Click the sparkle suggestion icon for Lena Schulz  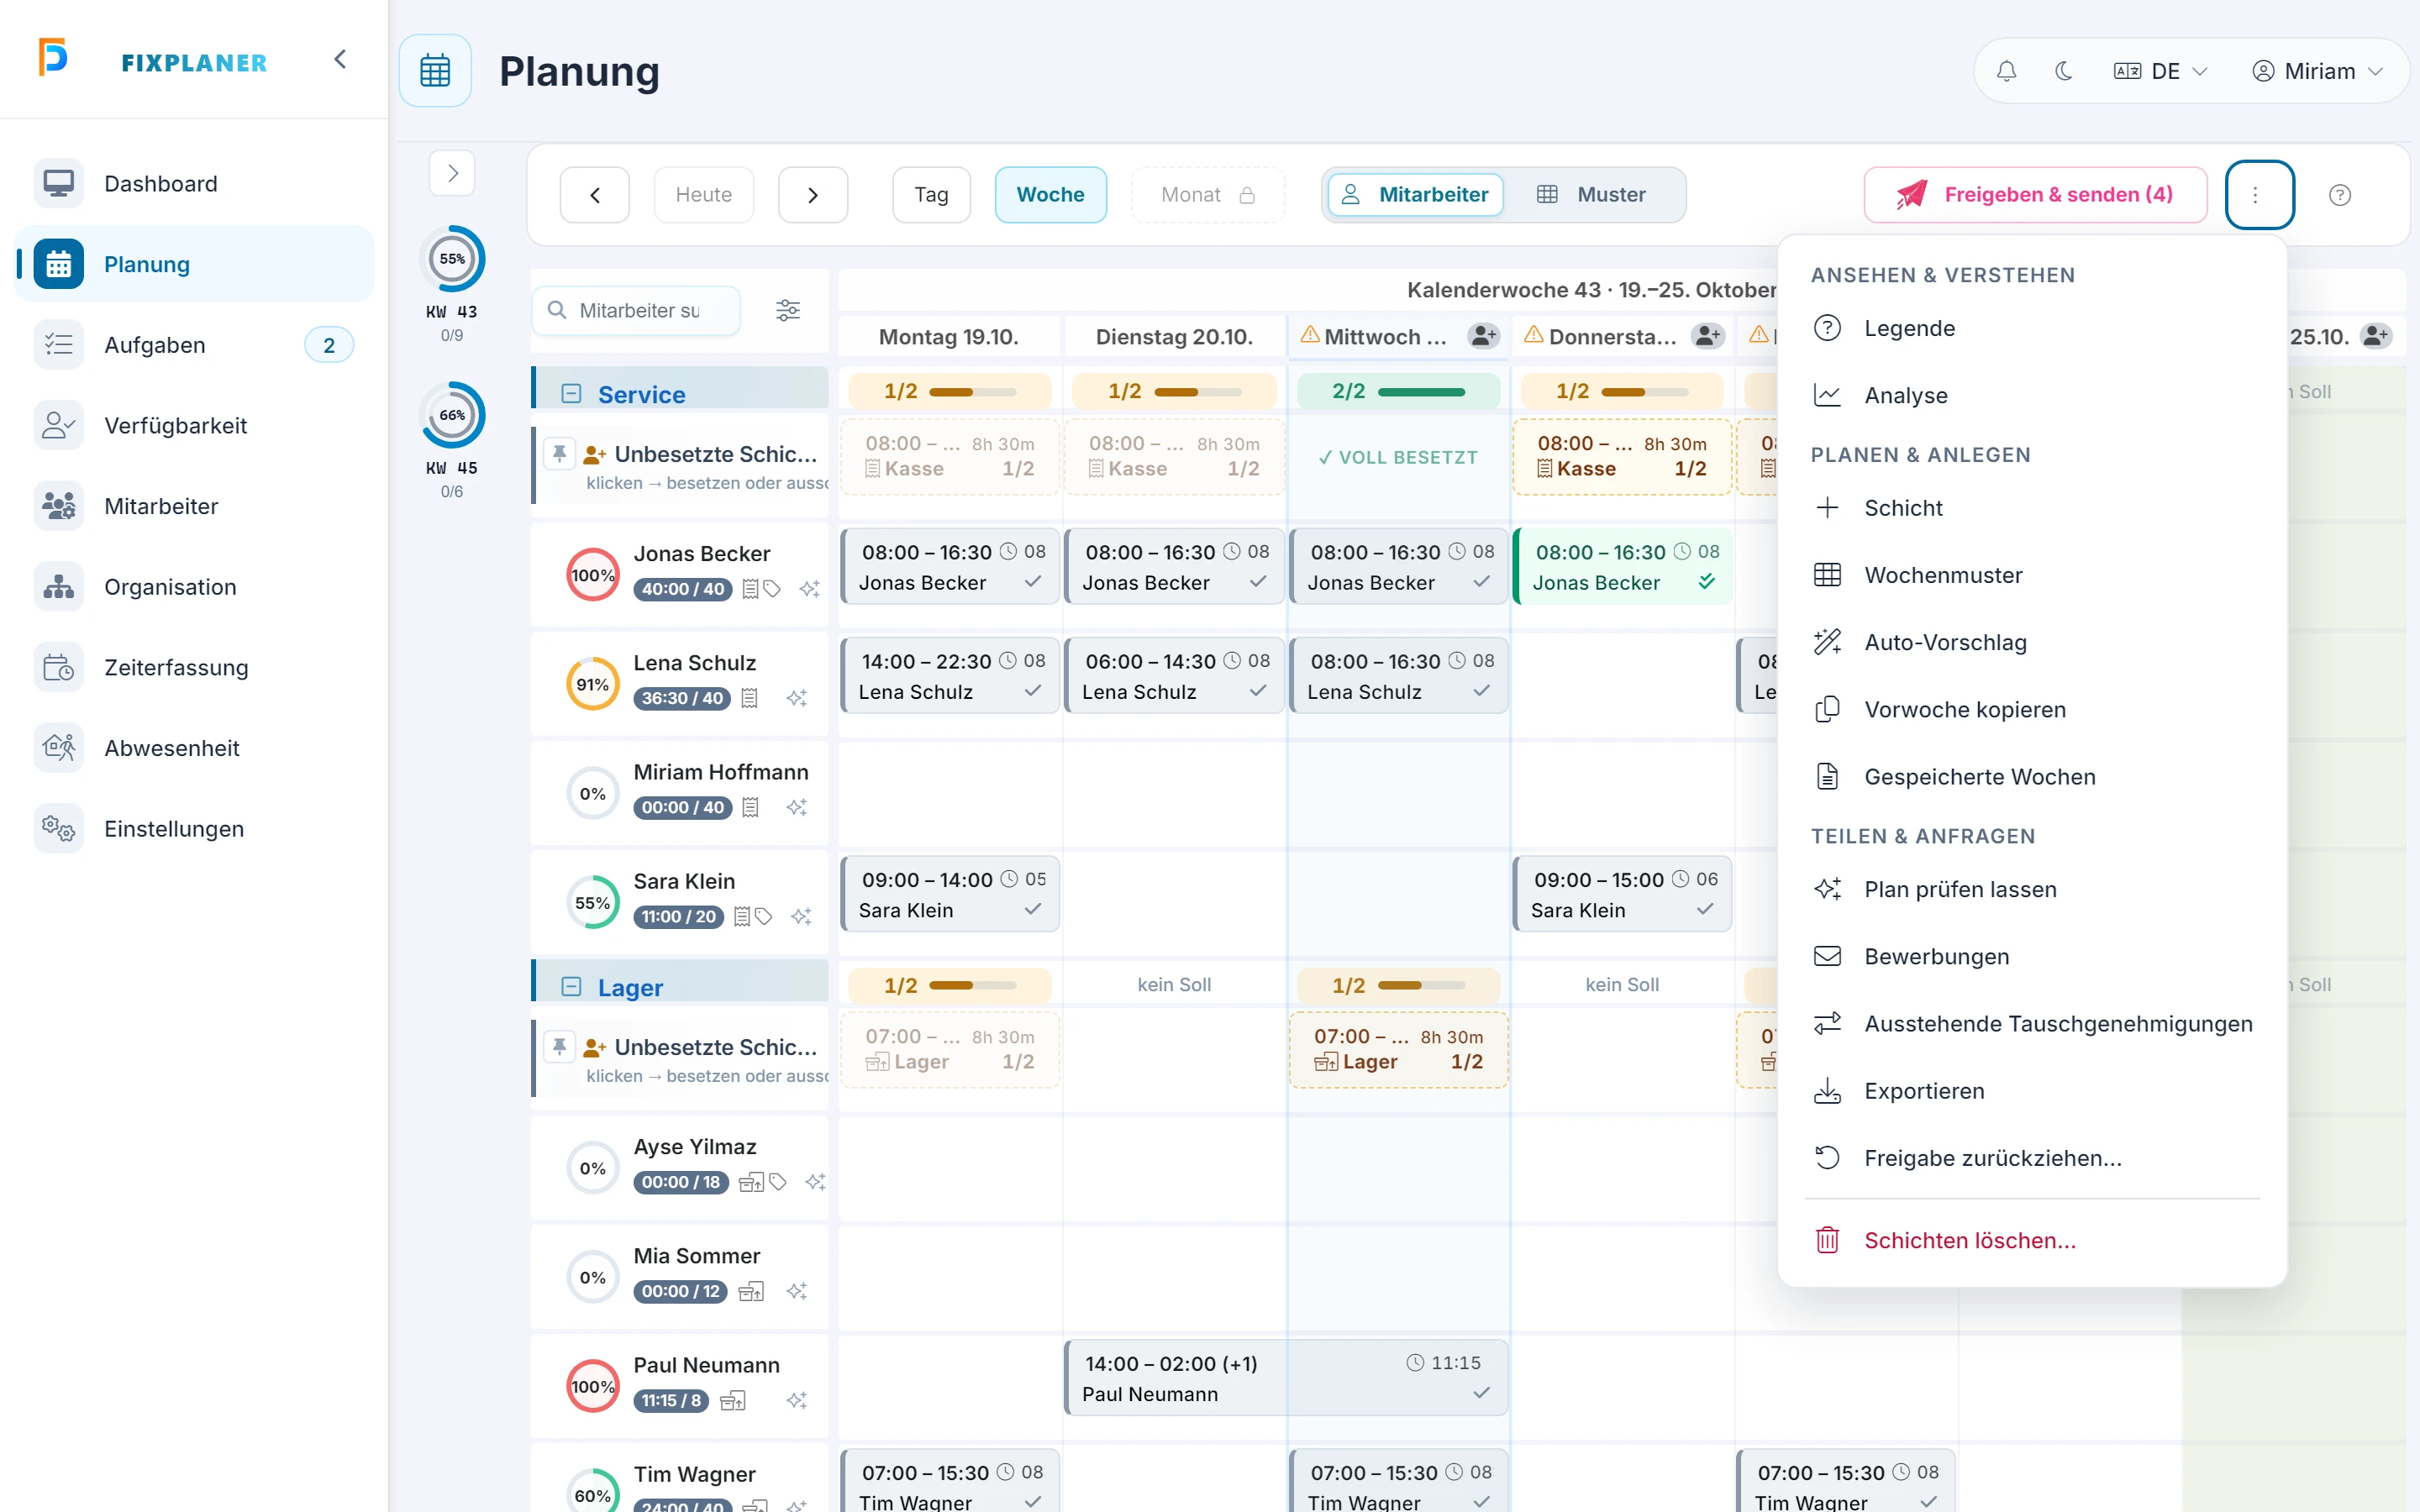797,698
